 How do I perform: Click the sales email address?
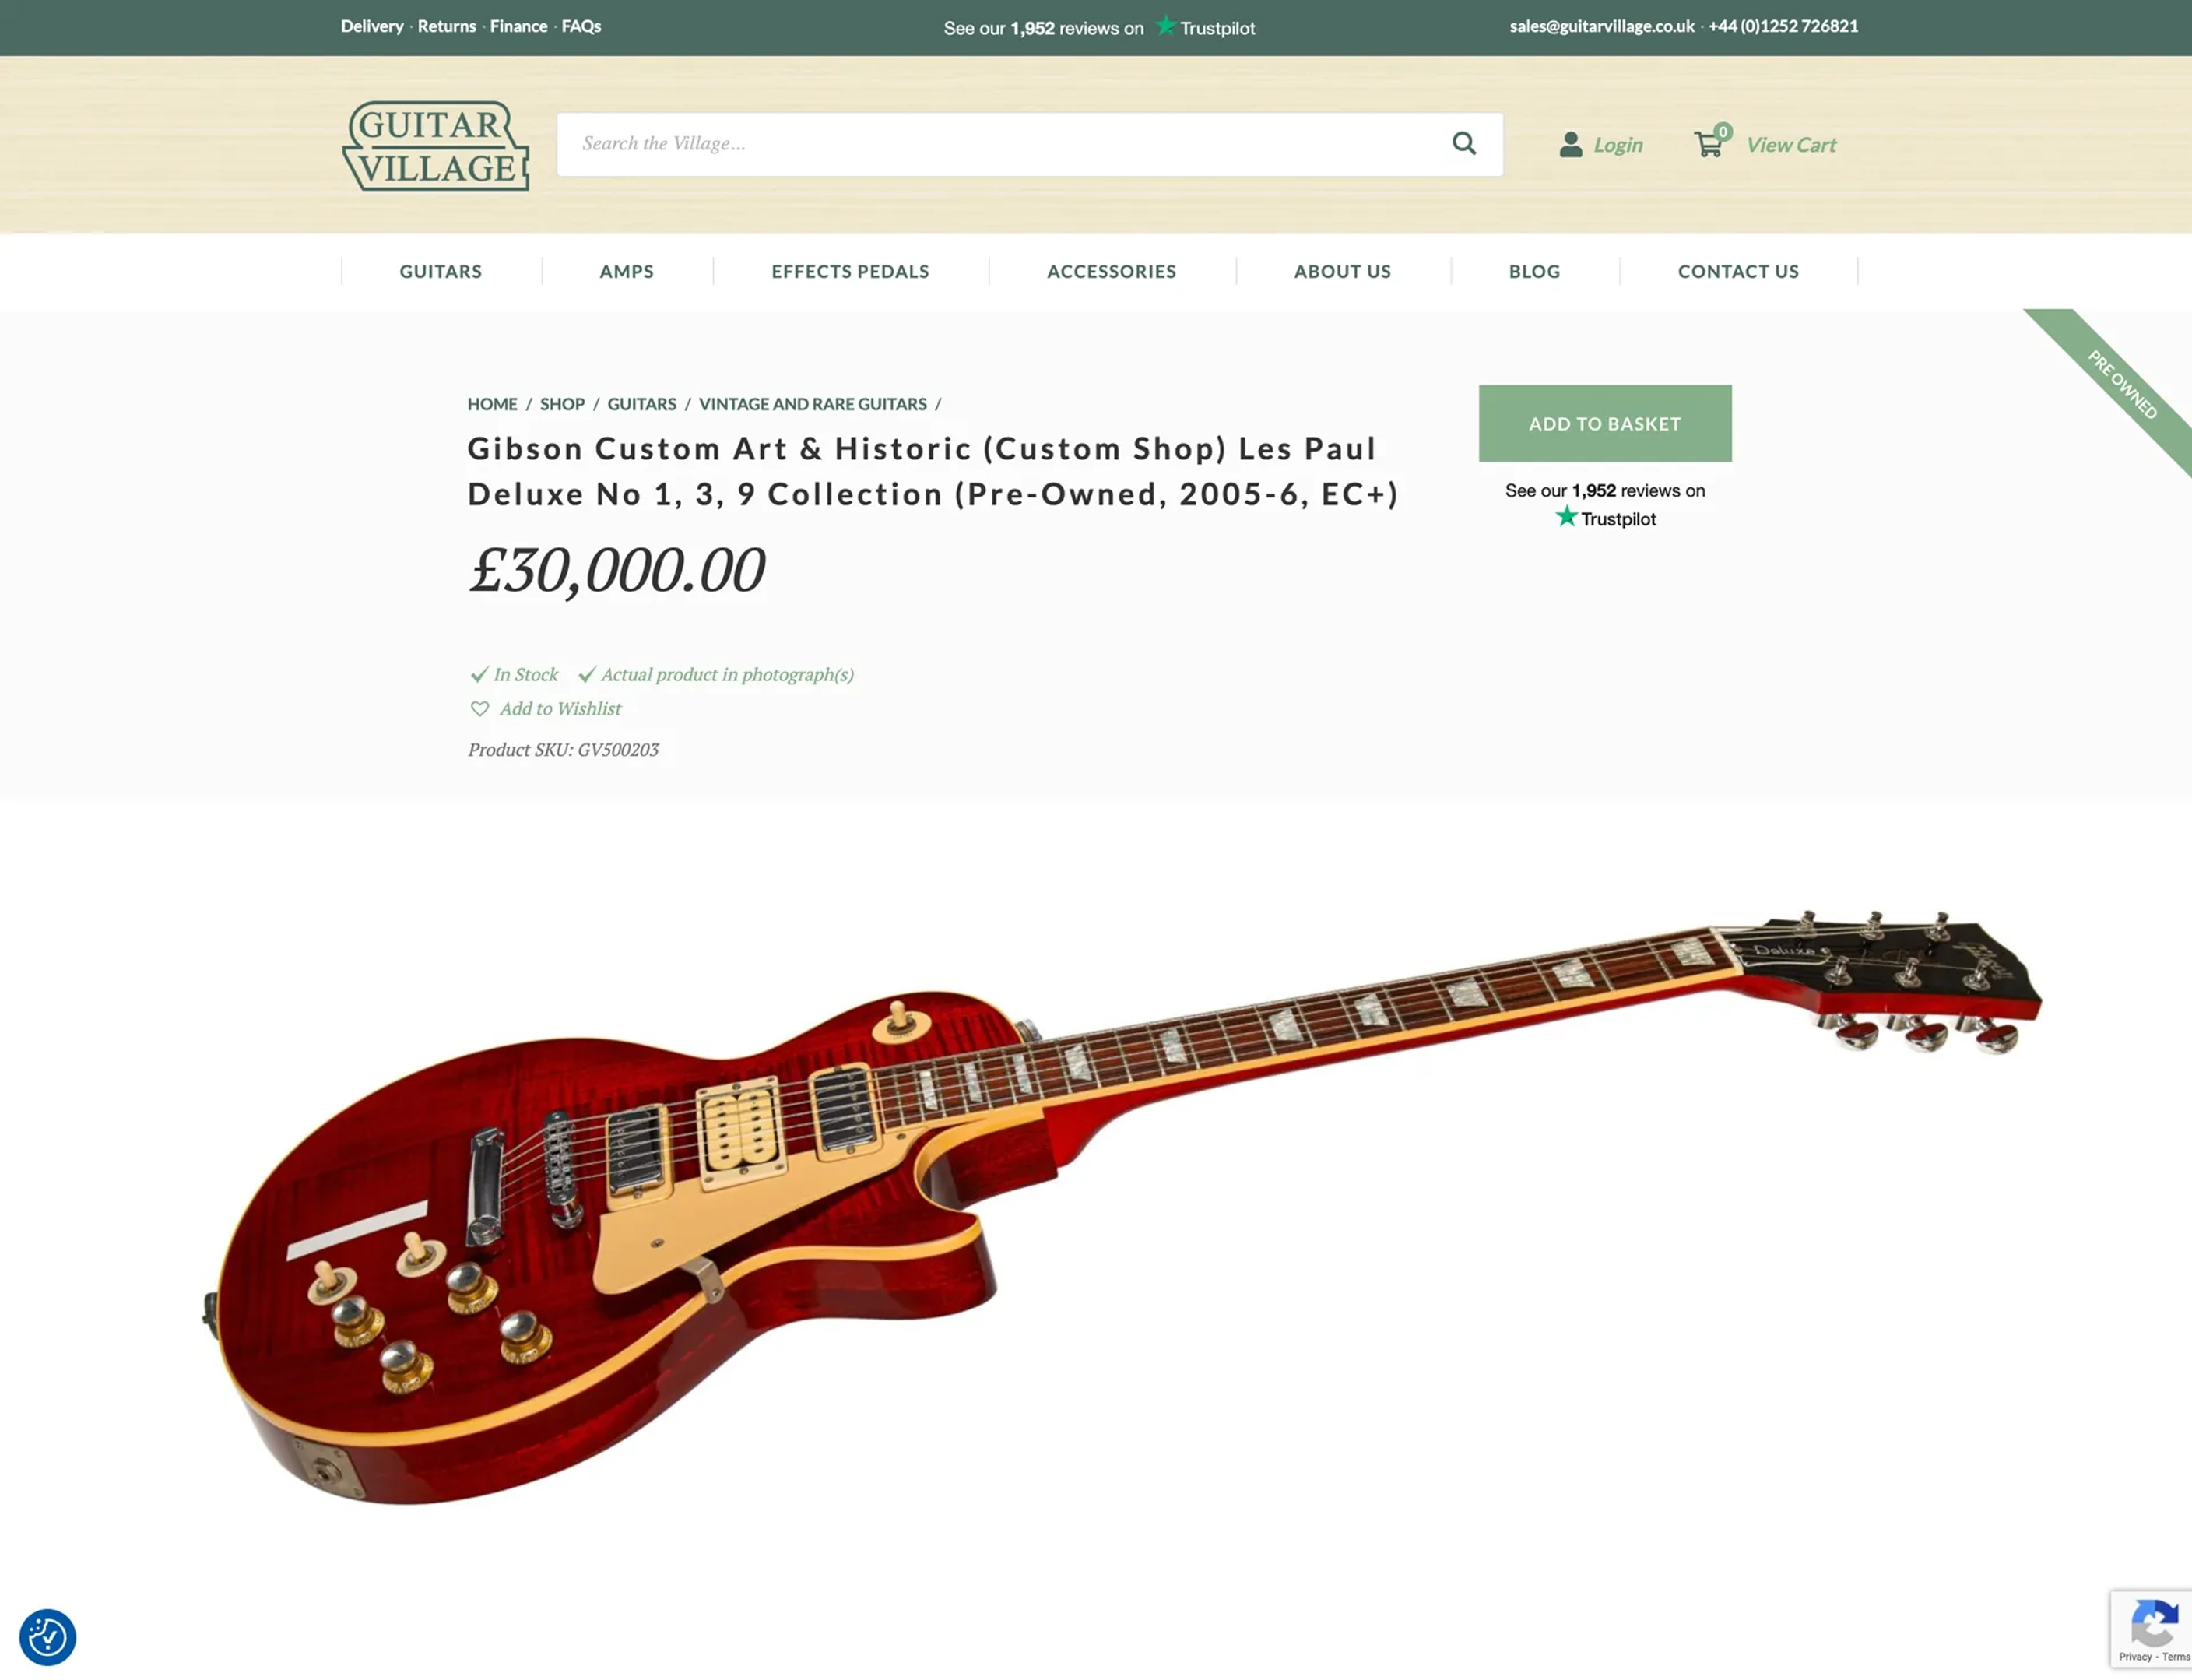(1602, 26)
